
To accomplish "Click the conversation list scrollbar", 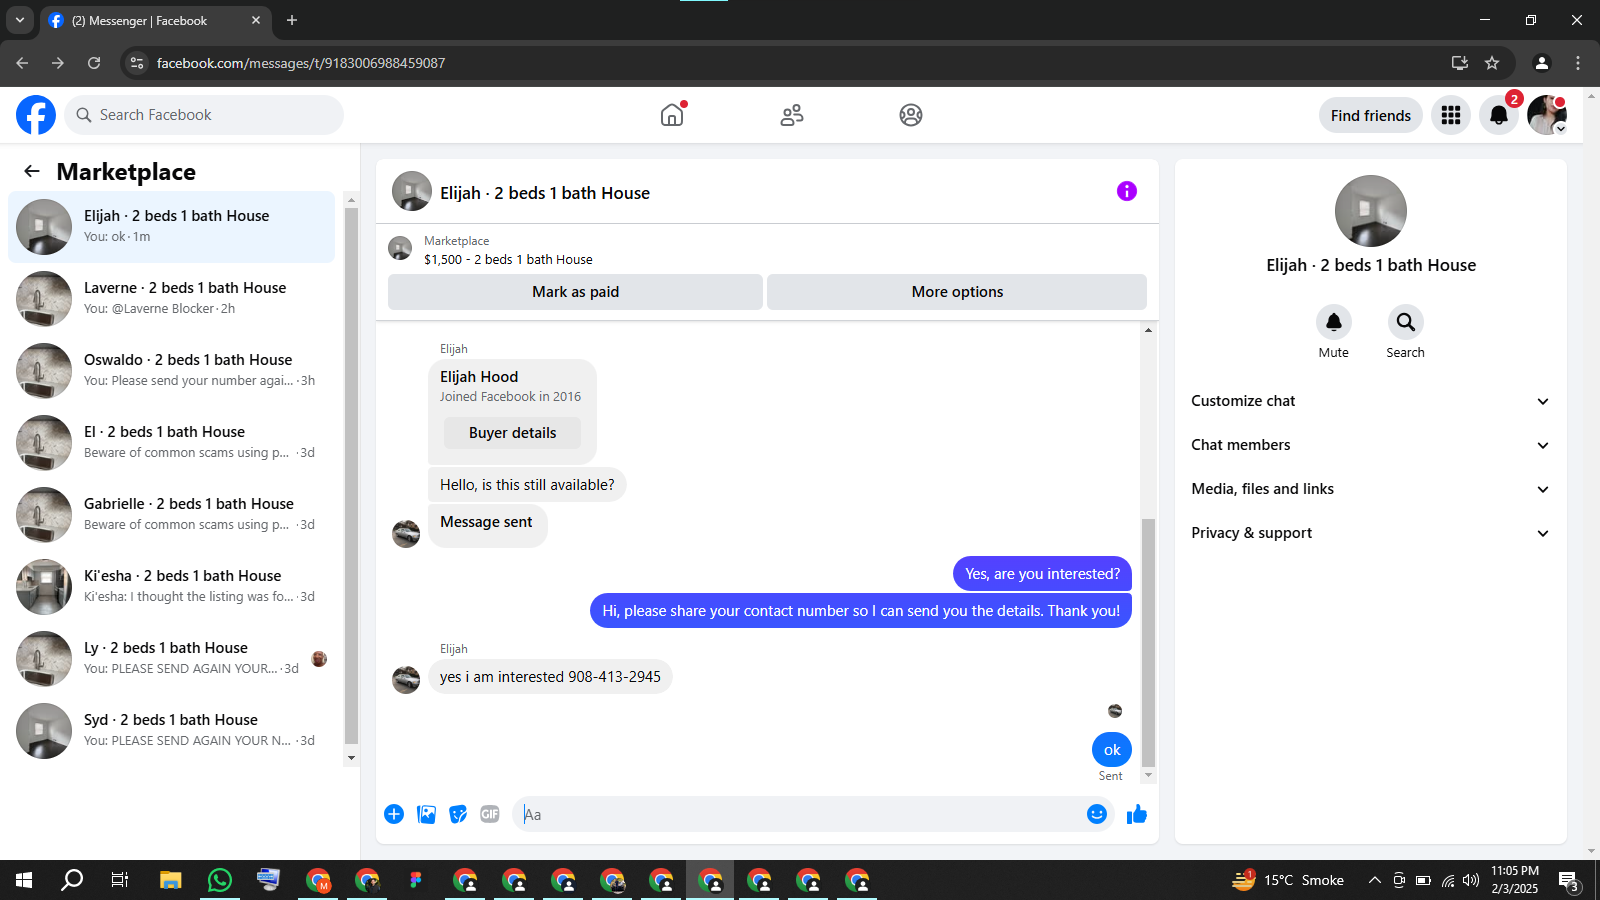I will click(x=351, y=476).
